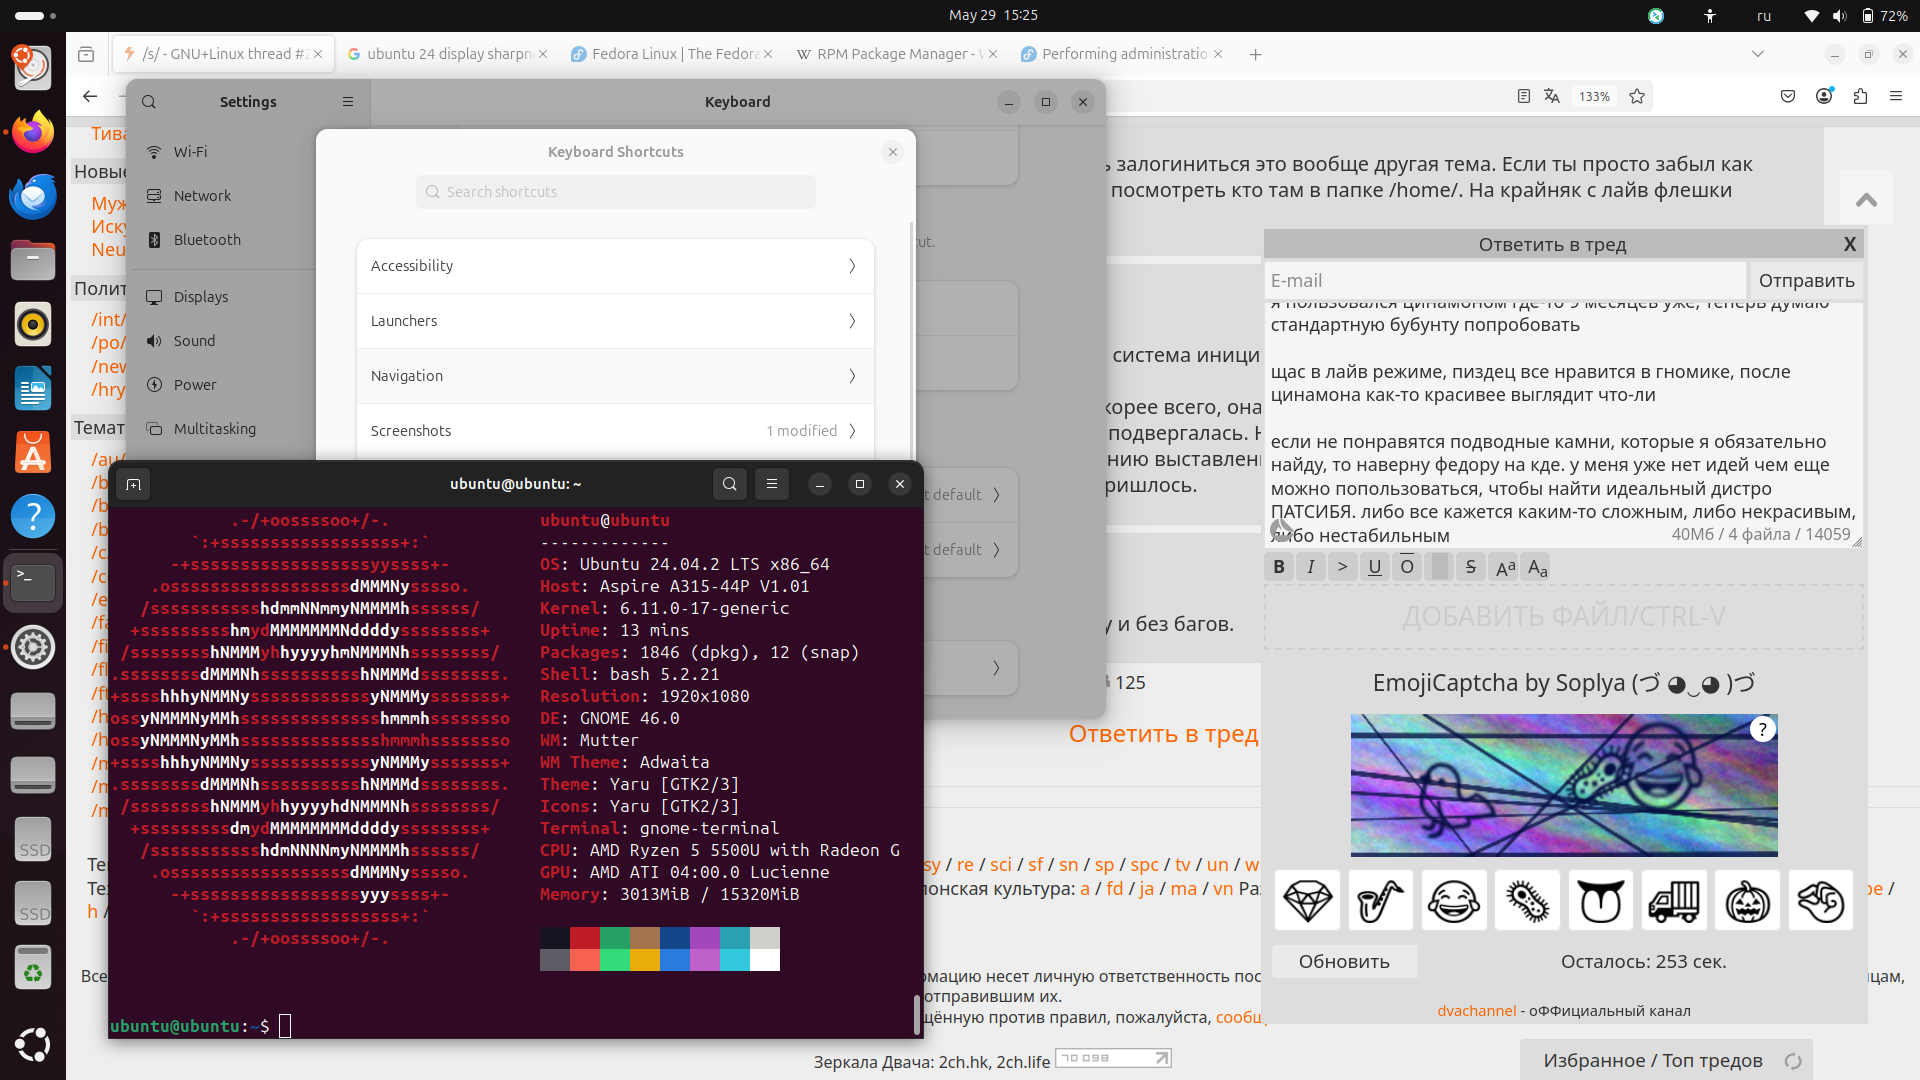Switch to the RPM Package Manager tab
1920x1080 pixels.
(896, 54)
